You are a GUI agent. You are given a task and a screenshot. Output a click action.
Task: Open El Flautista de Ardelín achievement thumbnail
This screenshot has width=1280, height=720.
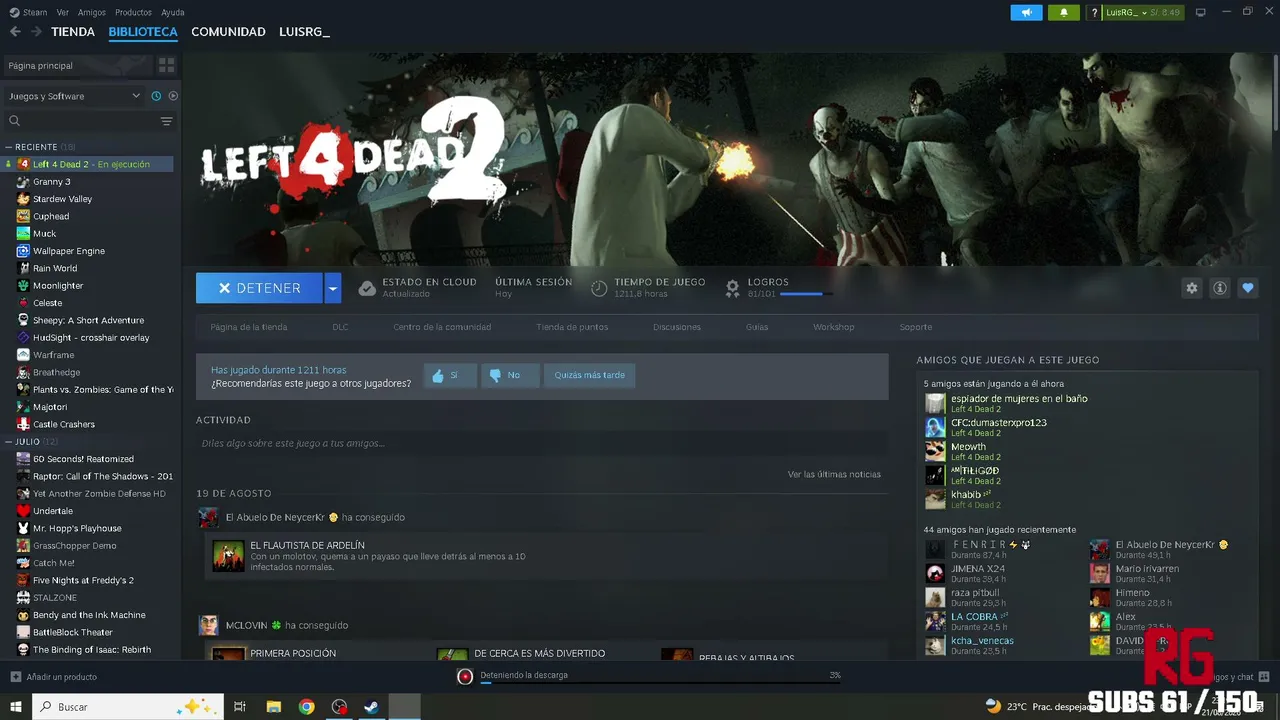click(228, 556)
